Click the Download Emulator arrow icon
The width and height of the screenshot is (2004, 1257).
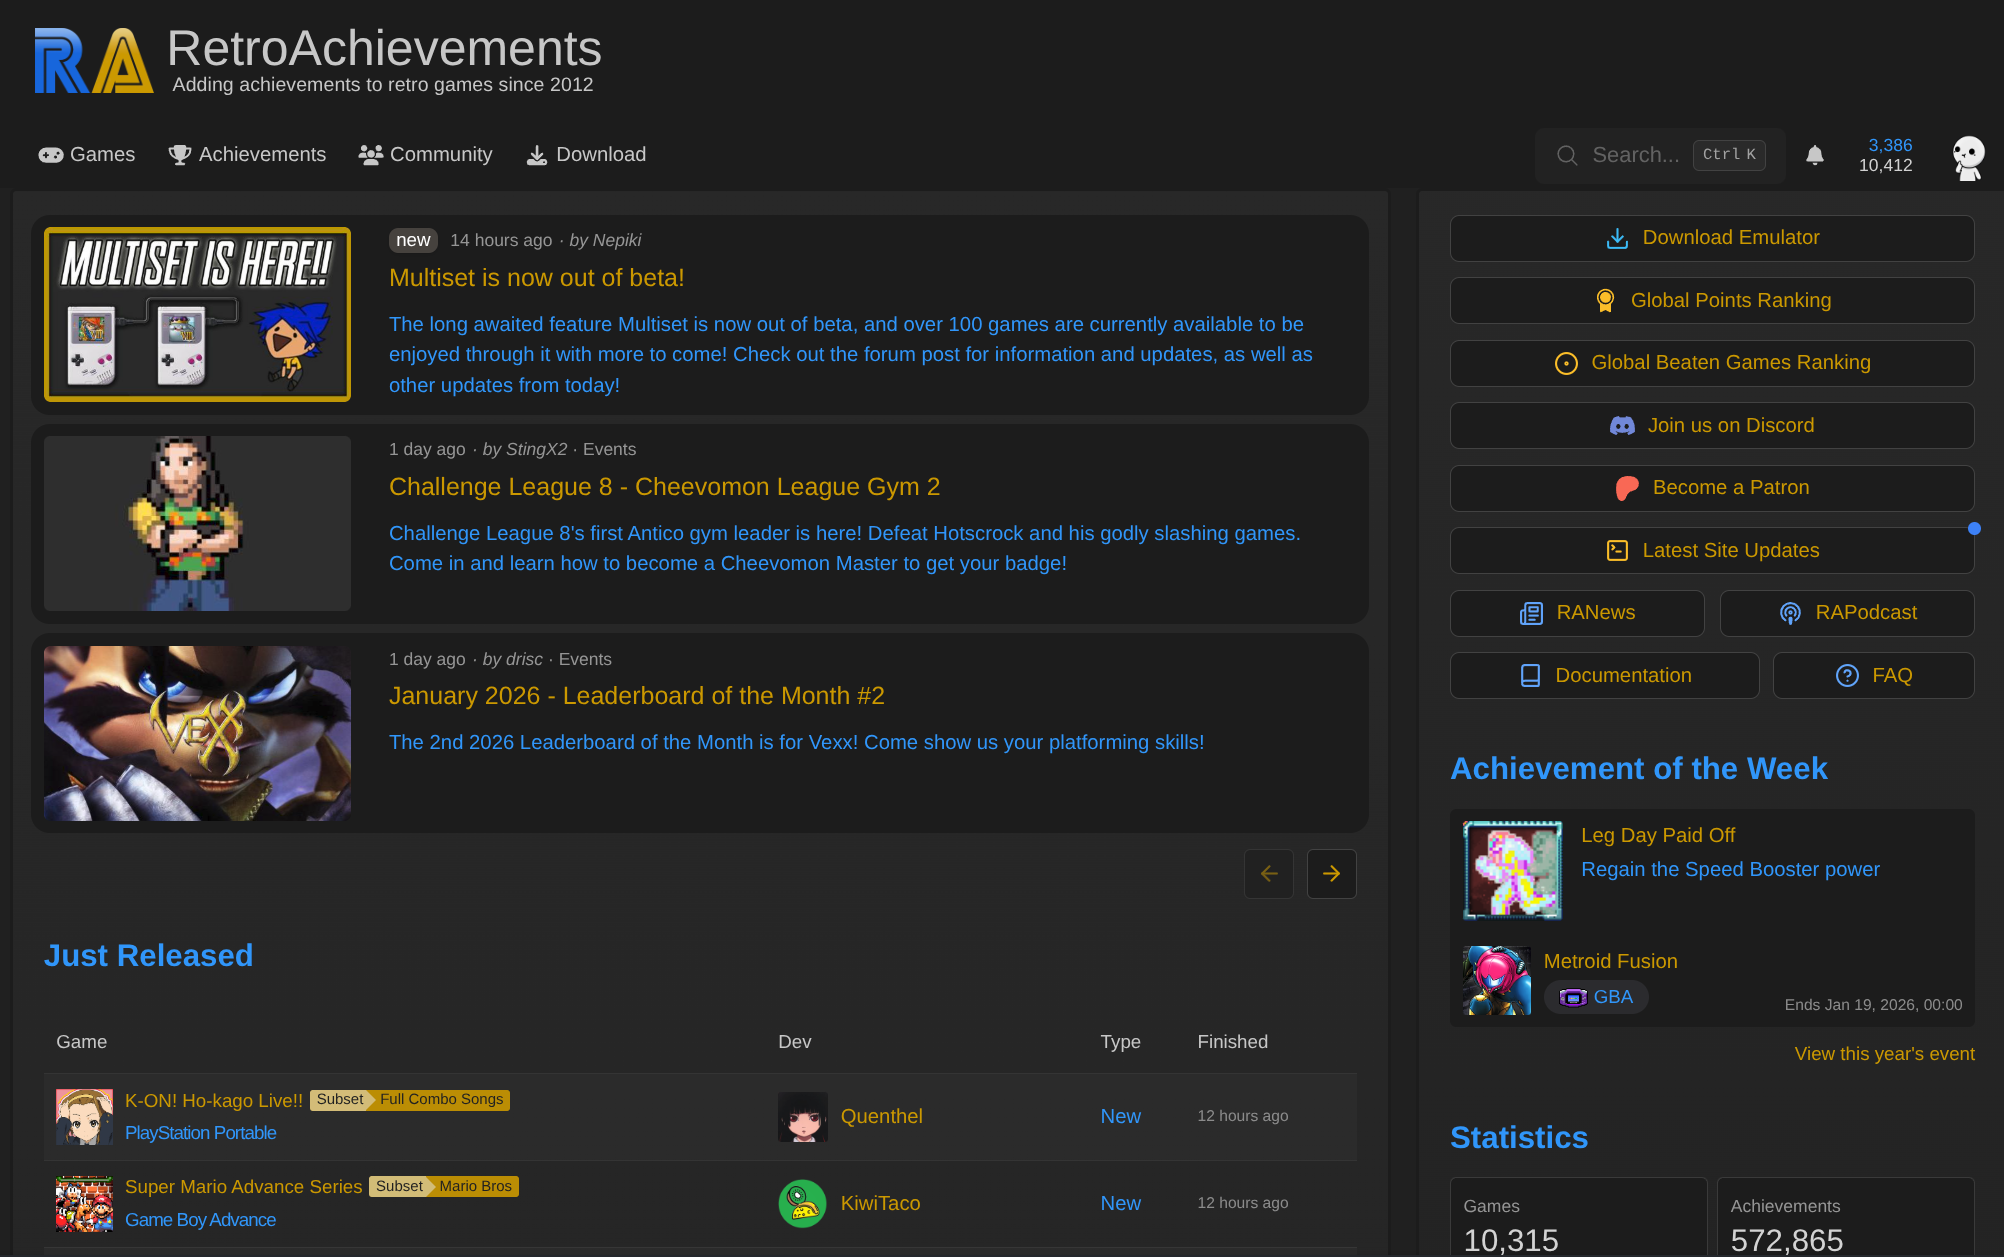pos(1617,238)
